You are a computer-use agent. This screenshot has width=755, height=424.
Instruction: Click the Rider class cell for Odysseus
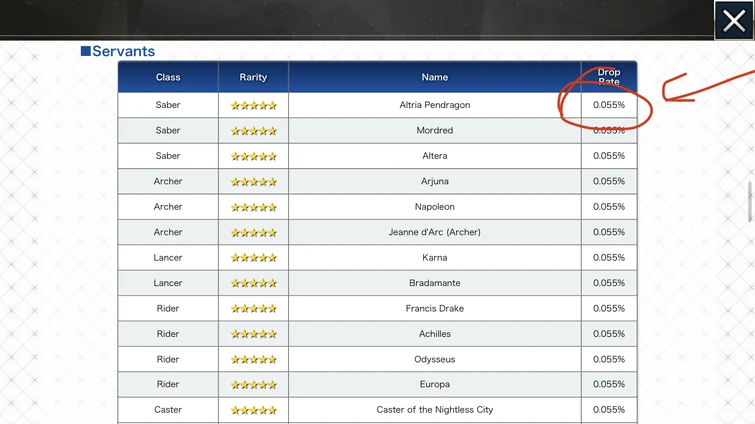(x=168, y=359)
